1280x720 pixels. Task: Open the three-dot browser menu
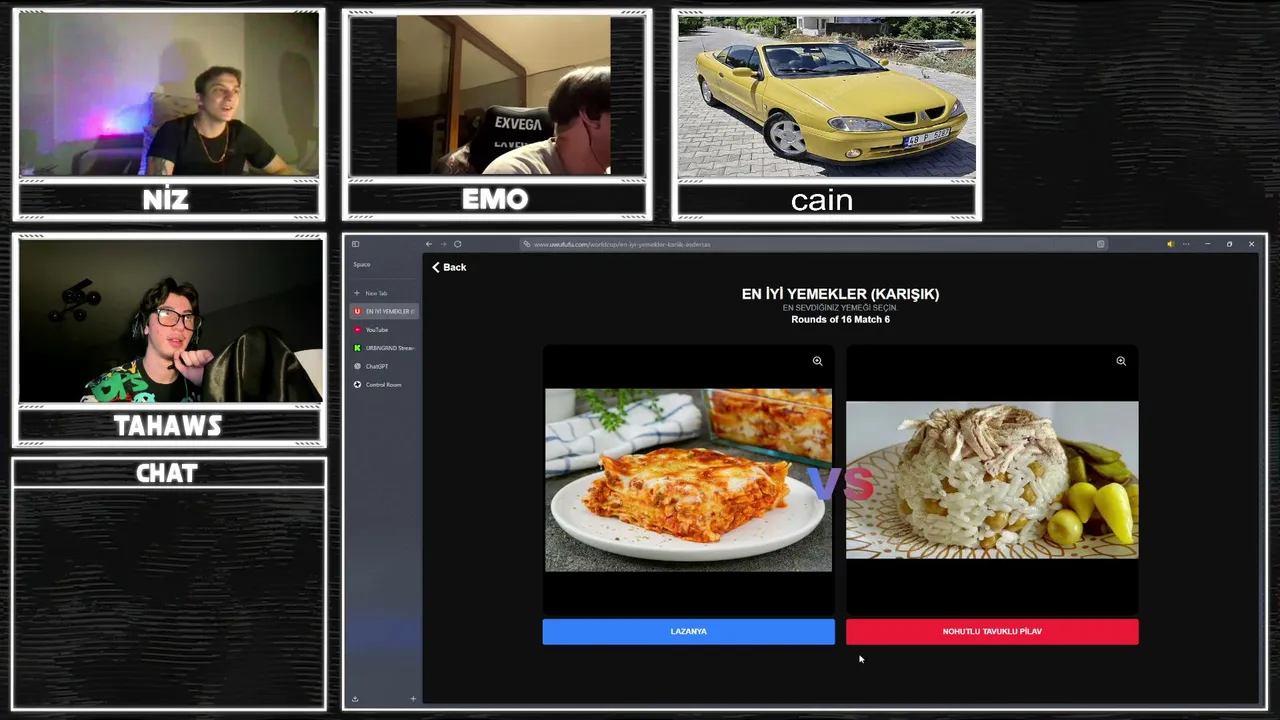coord(1186,244)
